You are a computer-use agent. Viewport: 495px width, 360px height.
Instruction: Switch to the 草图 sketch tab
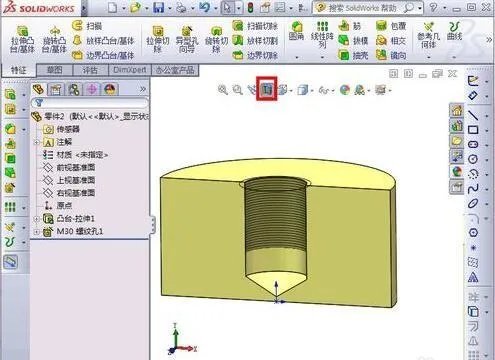click(54, 70)
